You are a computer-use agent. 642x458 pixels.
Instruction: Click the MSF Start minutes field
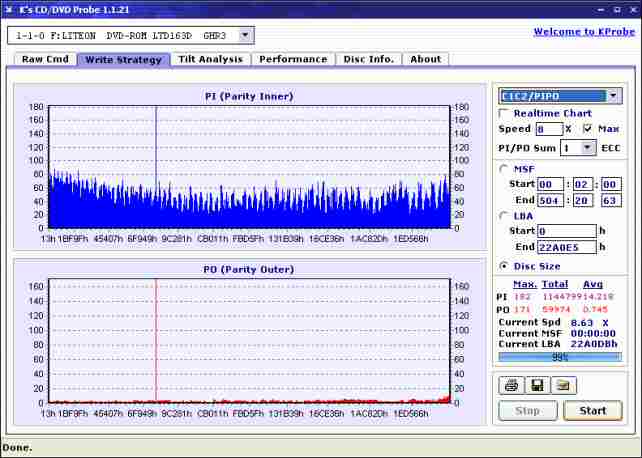(550, 184)
